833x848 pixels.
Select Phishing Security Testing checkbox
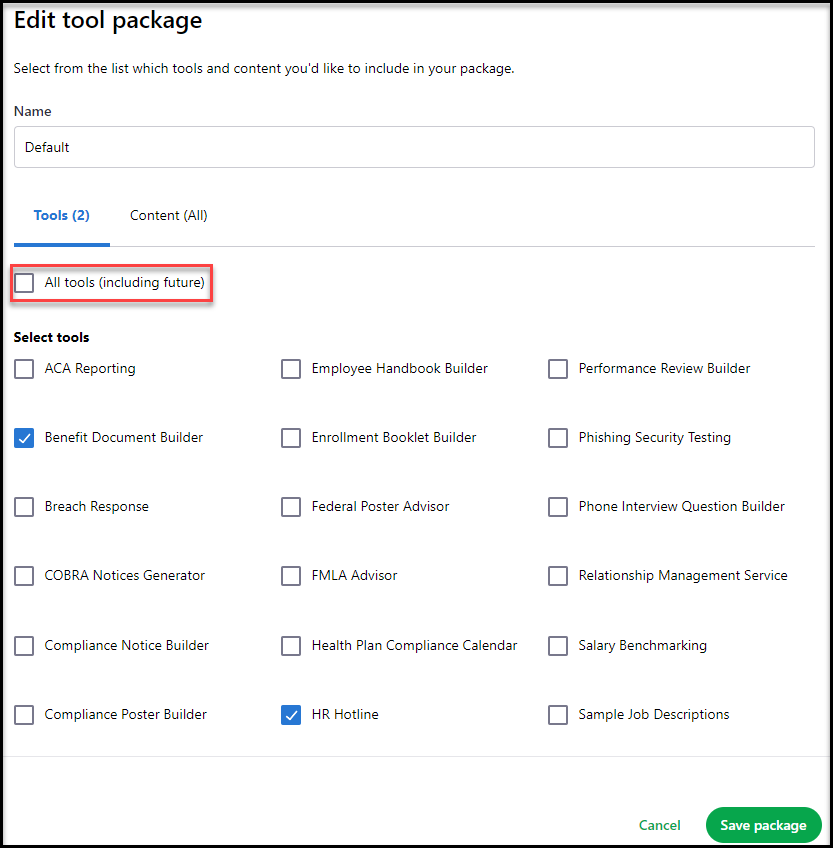pos(558,438)
